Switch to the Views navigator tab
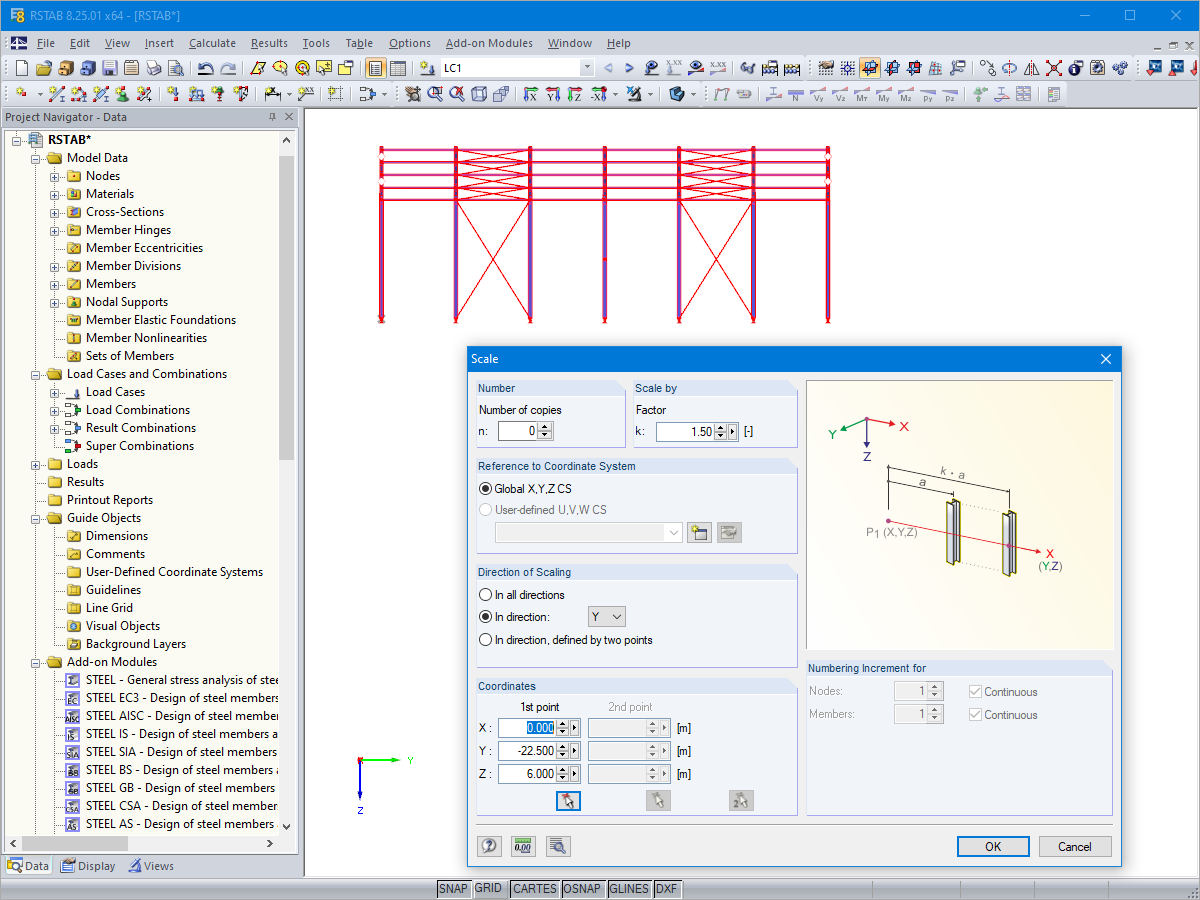1200x900 pixels. [x=151, y=866]
